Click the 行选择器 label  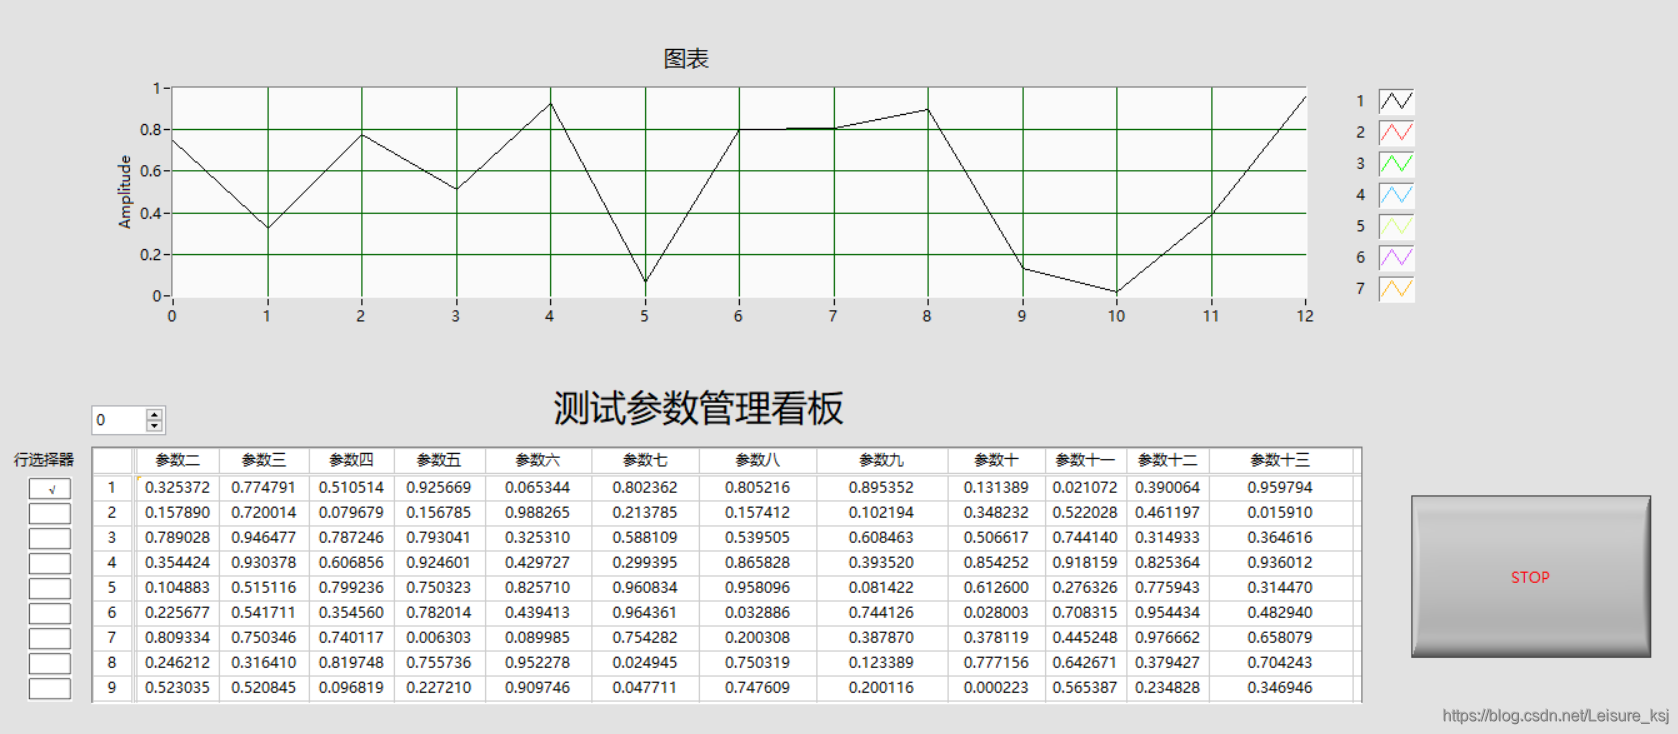(x=44, y=460)
